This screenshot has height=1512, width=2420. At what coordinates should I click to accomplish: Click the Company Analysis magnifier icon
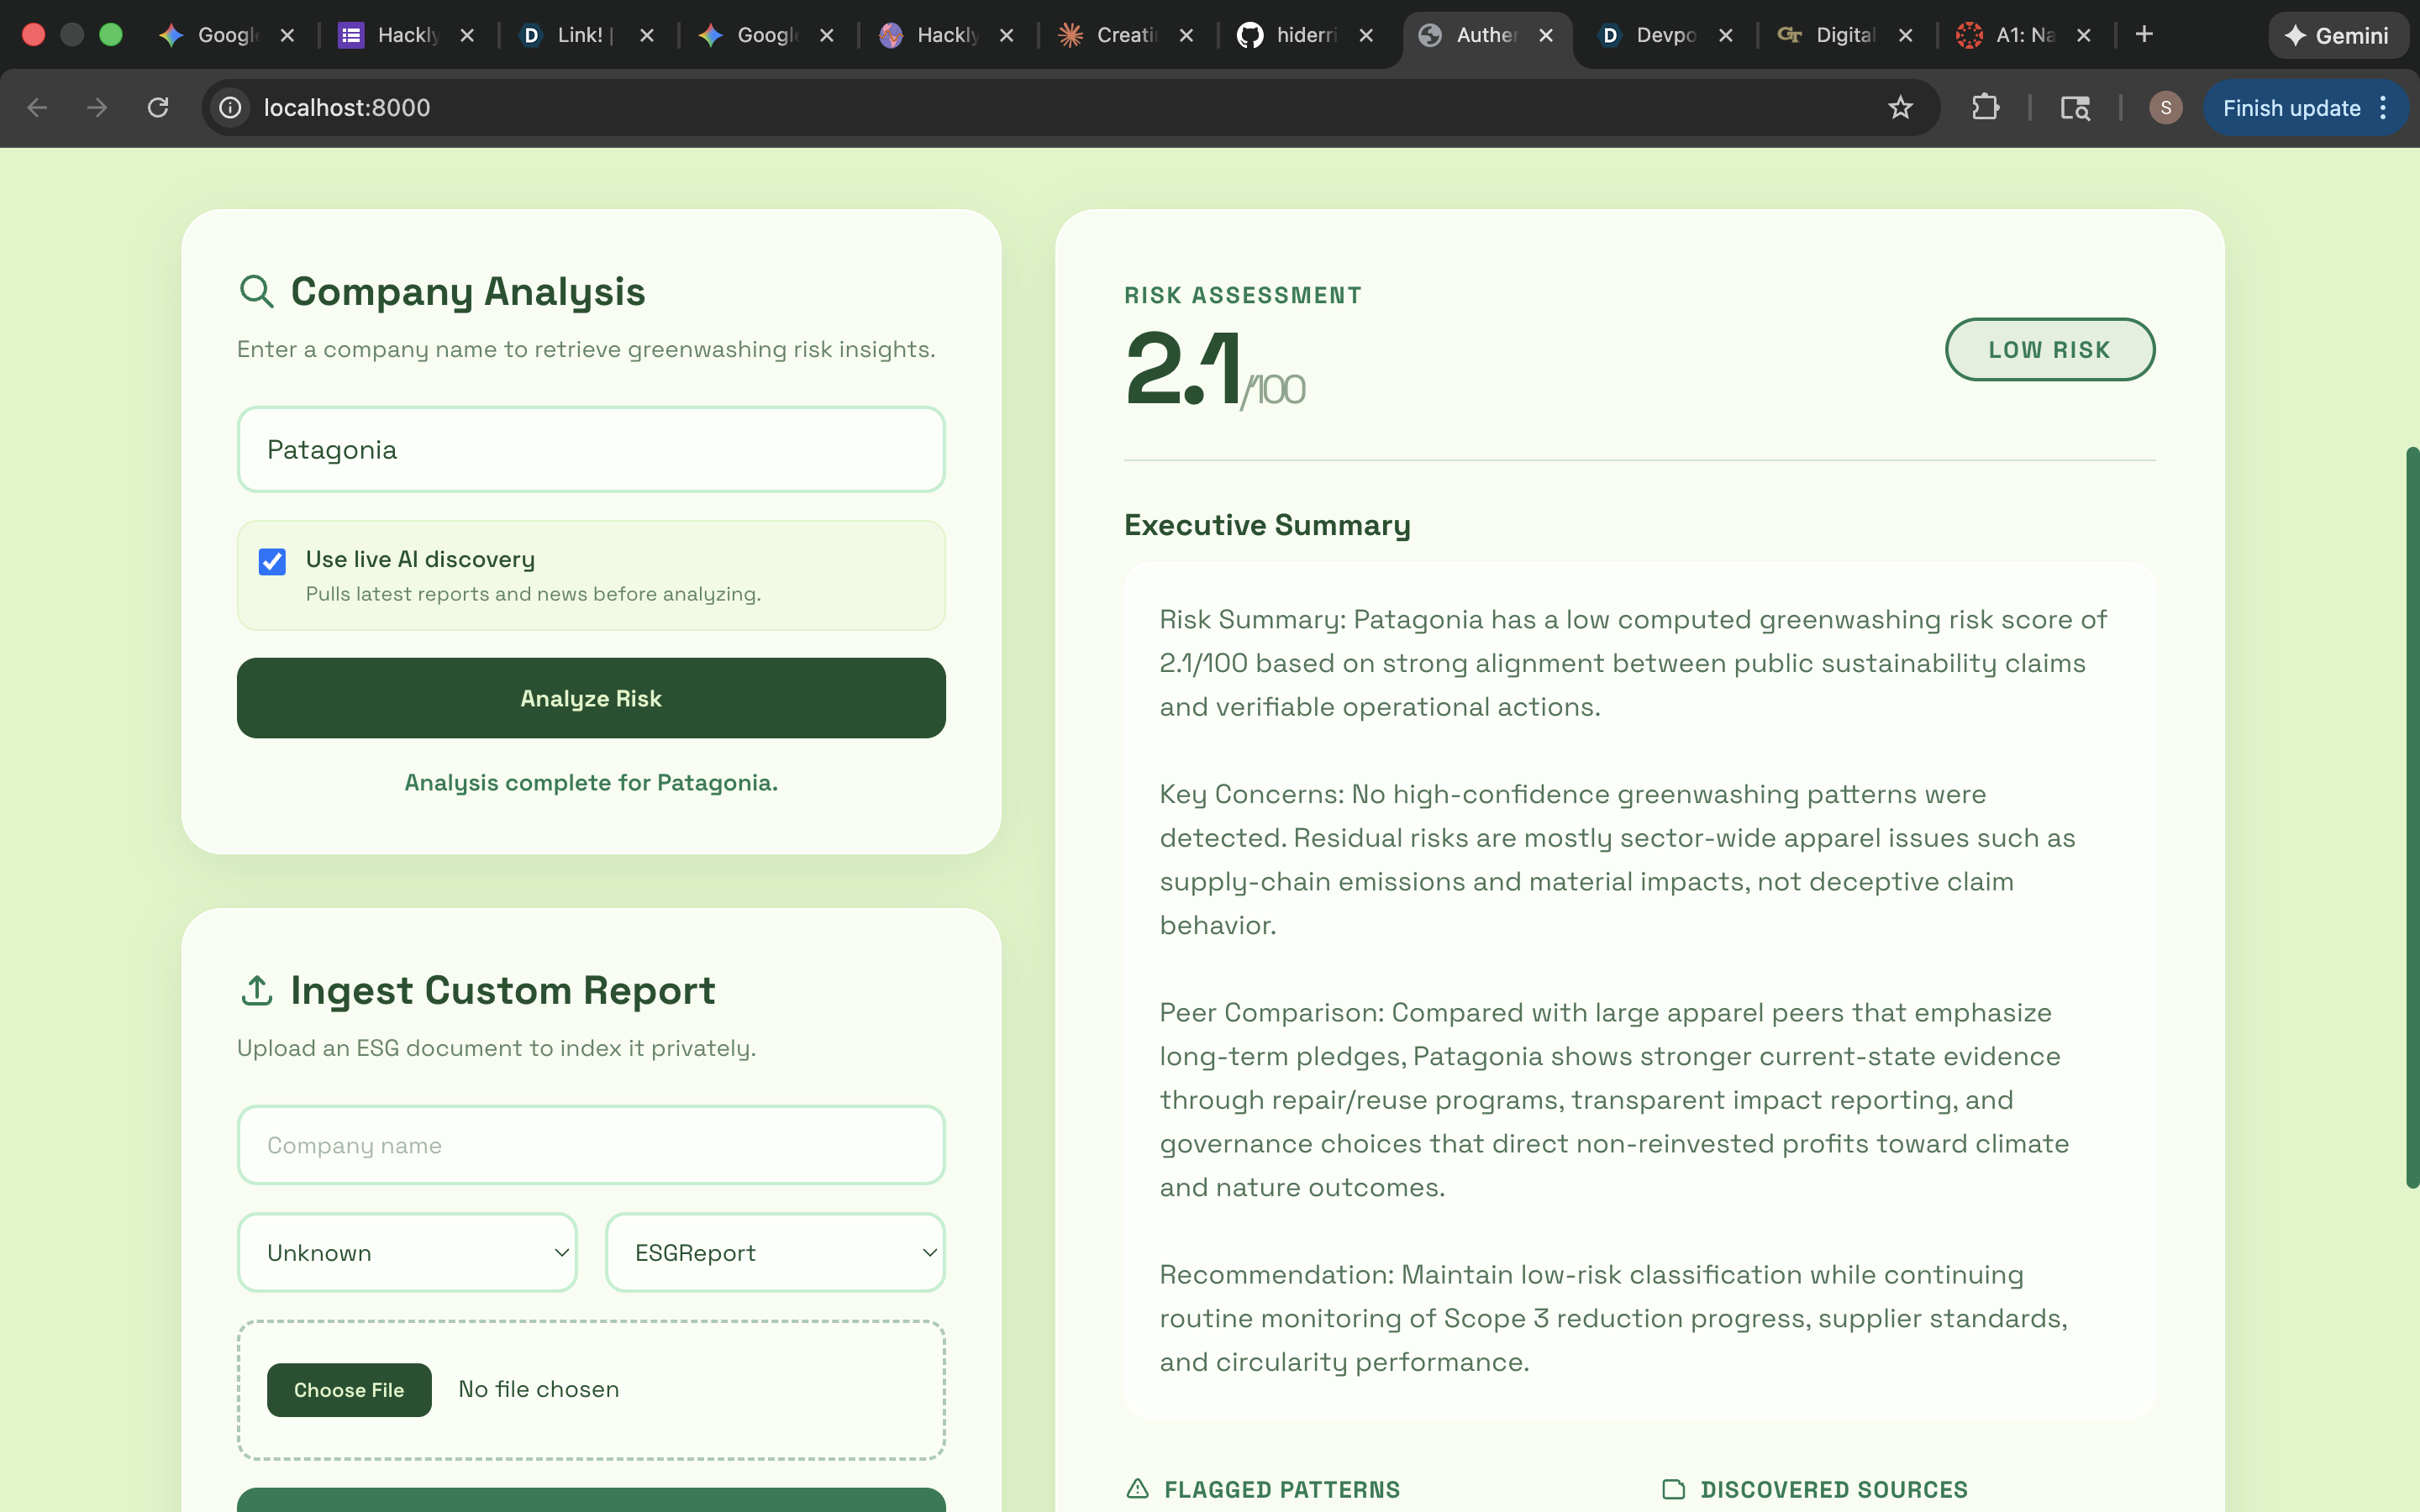click(x=257, y=291)
